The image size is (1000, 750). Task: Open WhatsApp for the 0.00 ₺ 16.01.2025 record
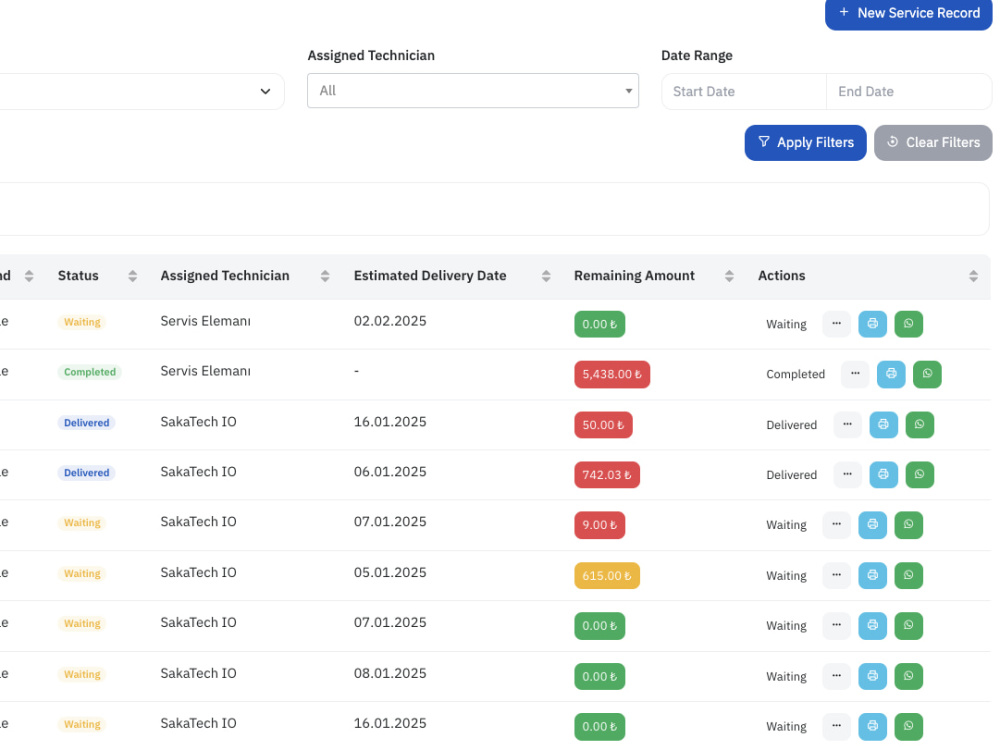pyautogui.click(x=908, y=726)
